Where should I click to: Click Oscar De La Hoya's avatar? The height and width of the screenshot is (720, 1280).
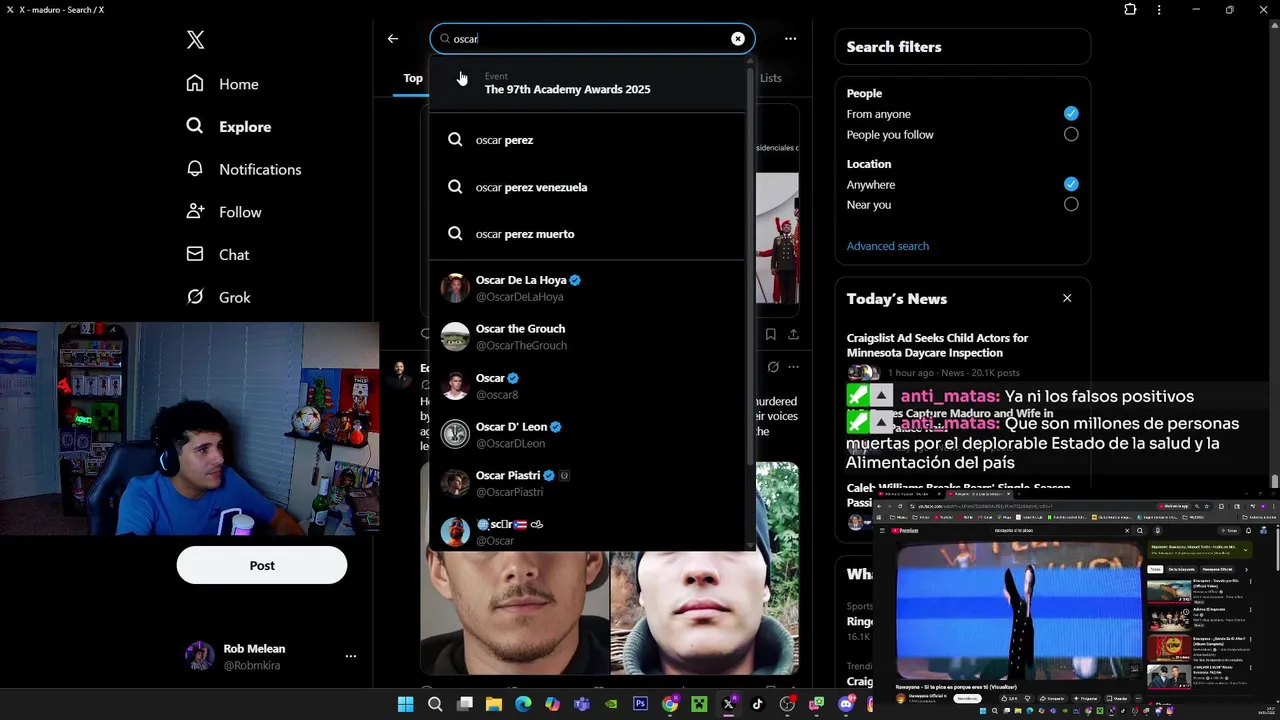pos(455,288)
